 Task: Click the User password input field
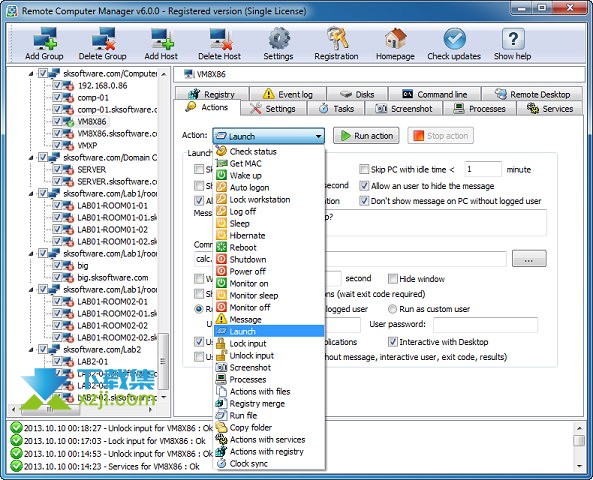point(485,325)
